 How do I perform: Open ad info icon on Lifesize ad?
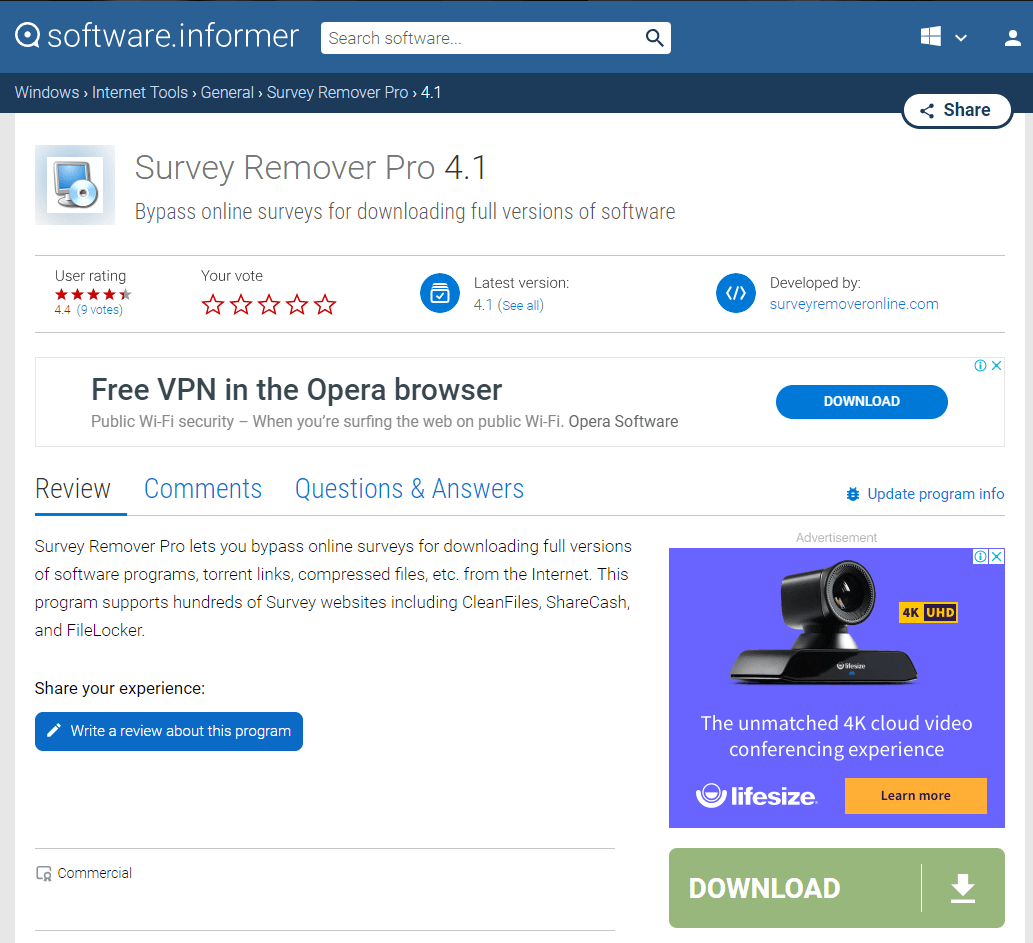980,557
